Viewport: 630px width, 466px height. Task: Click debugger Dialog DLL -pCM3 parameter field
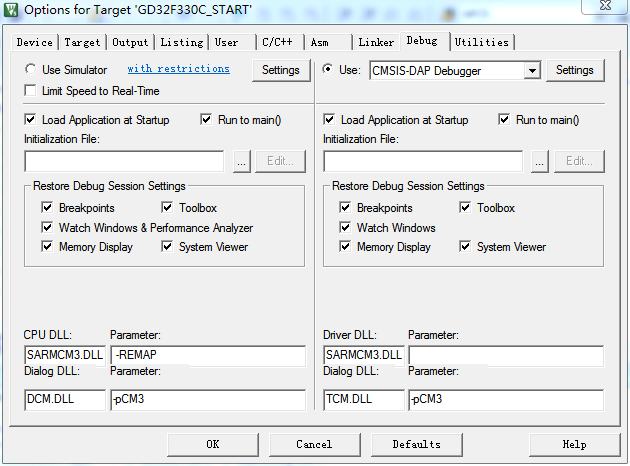(506, 399)
